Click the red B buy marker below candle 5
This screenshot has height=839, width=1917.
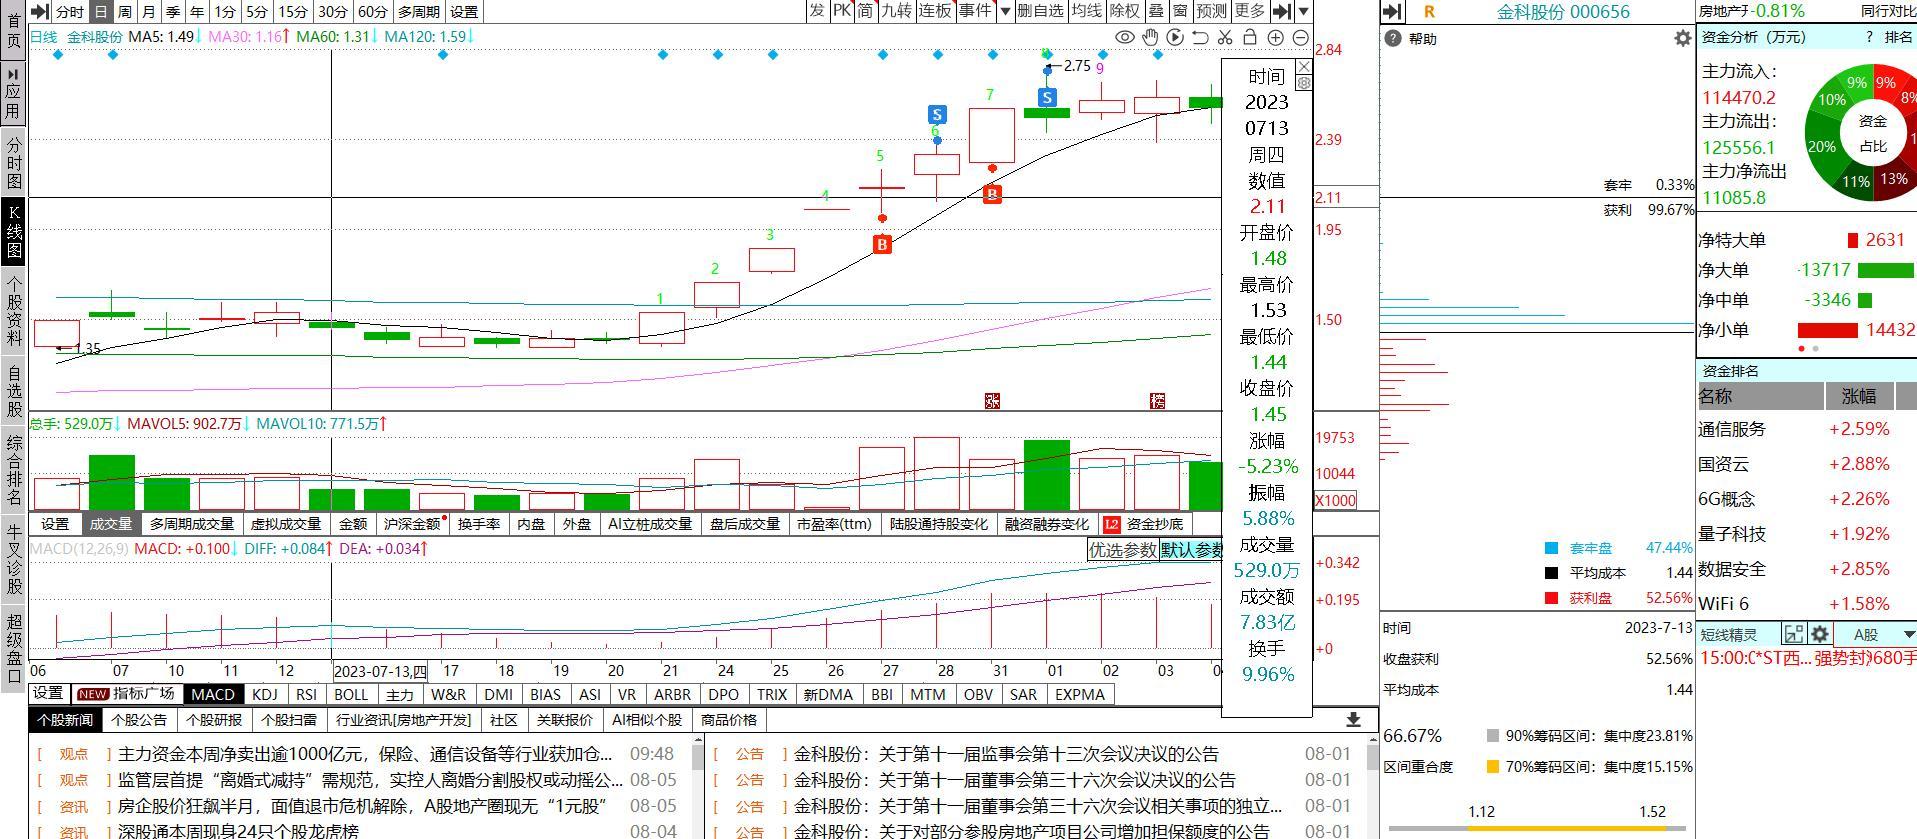pyautogui.click(x=882, y=244)
